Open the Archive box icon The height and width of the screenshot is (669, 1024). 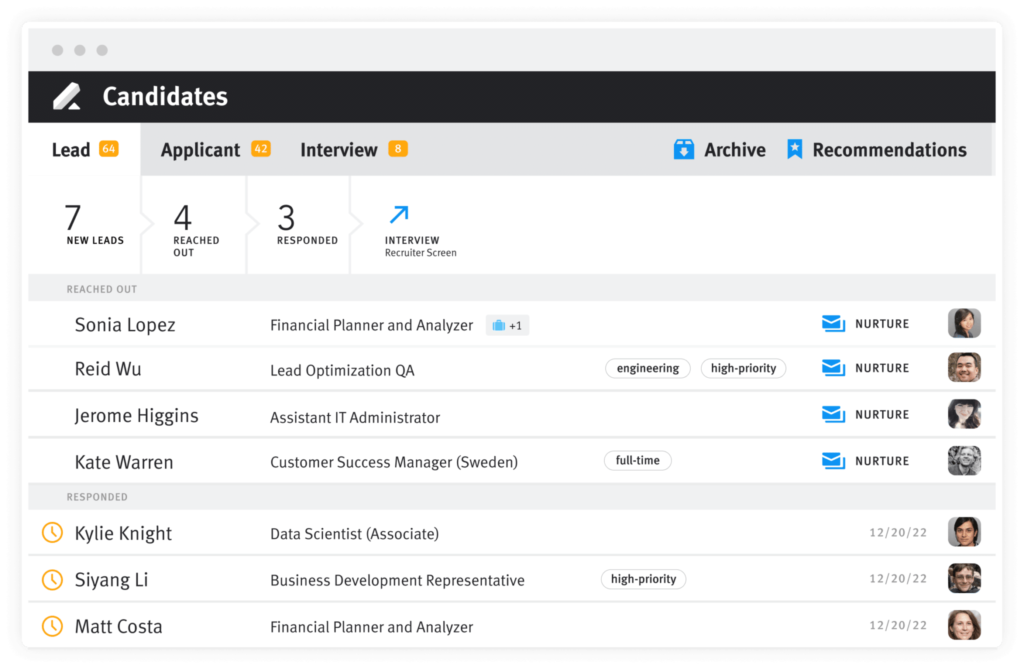[684, 149]
